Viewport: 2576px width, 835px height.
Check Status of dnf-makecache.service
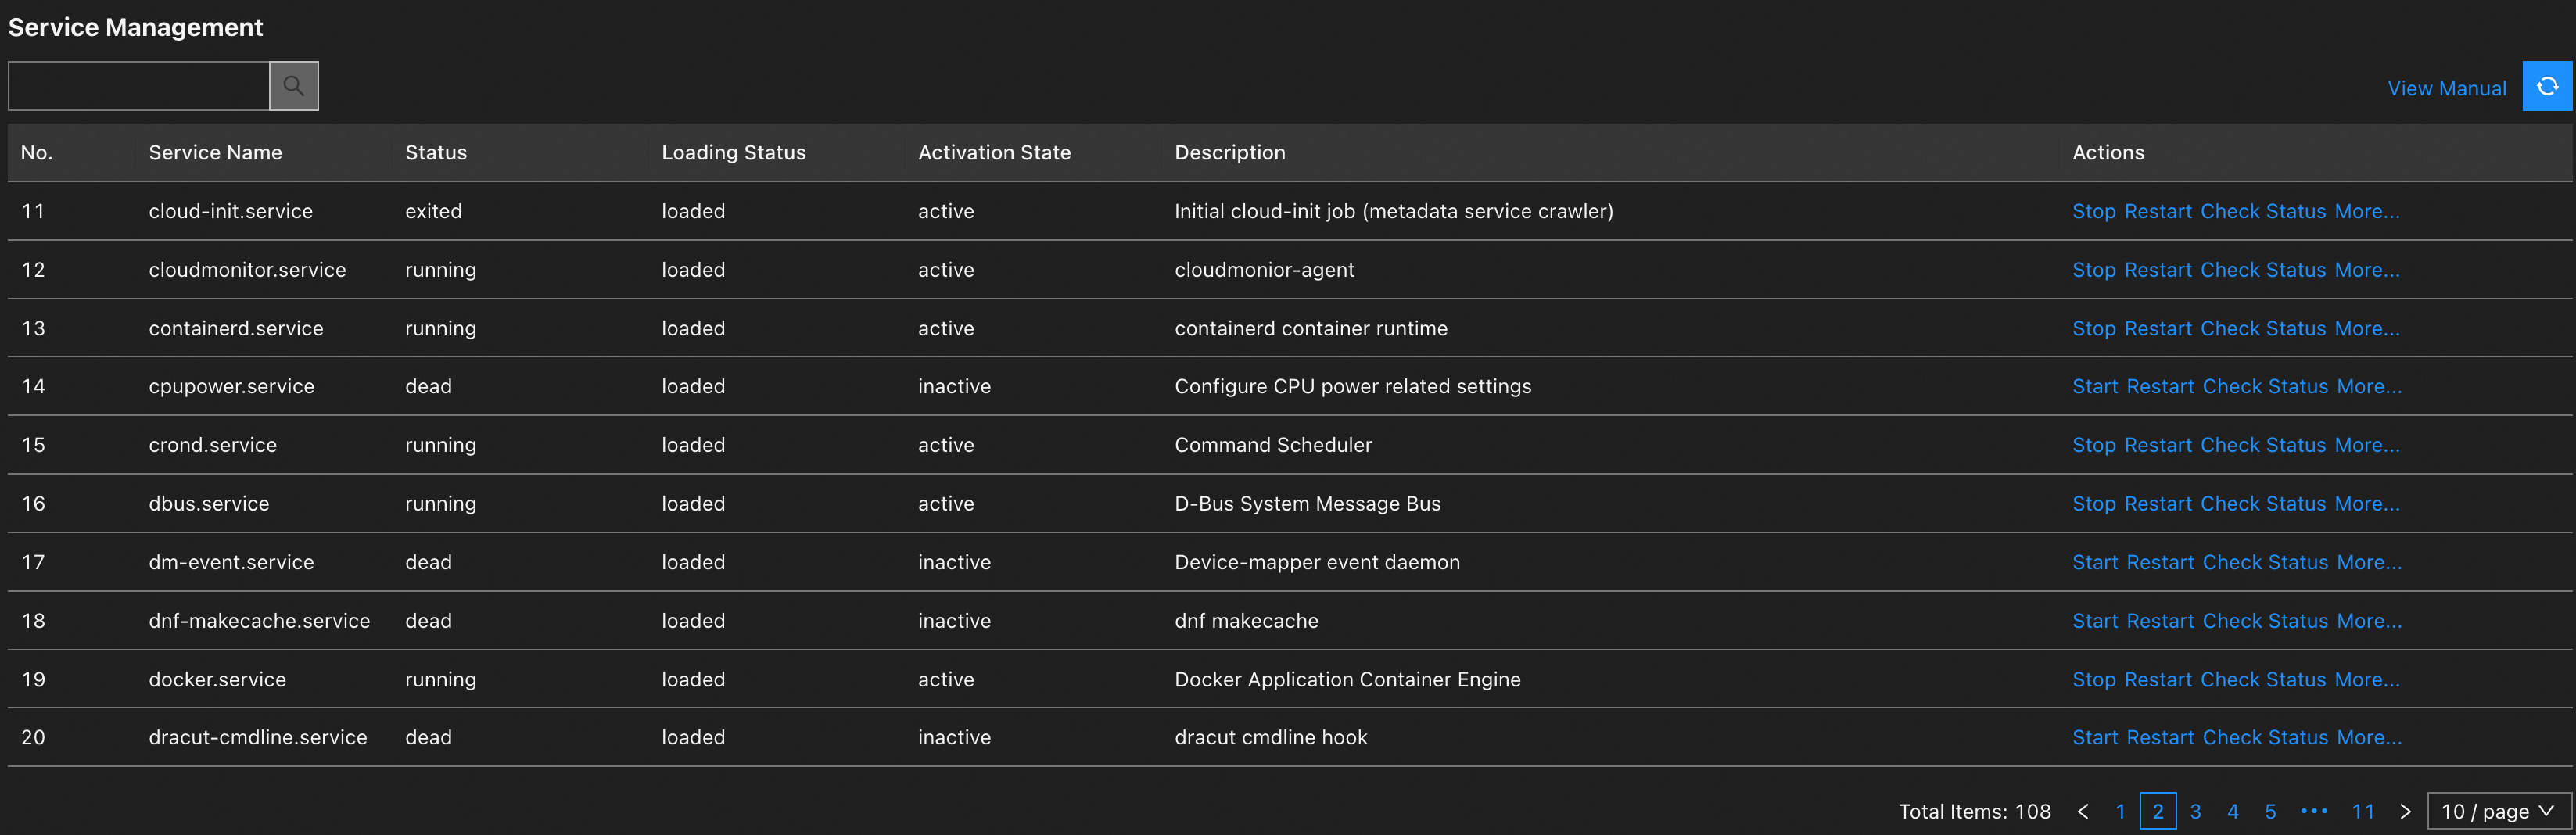pyautogui.click(x=2265, y=620)
